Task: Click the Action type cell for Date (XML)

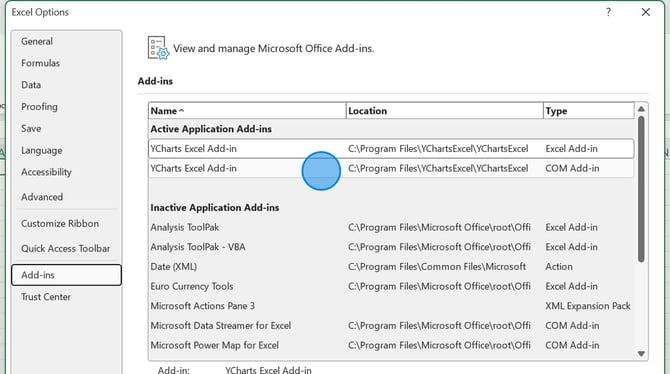Action: click(x=559, y=267)
